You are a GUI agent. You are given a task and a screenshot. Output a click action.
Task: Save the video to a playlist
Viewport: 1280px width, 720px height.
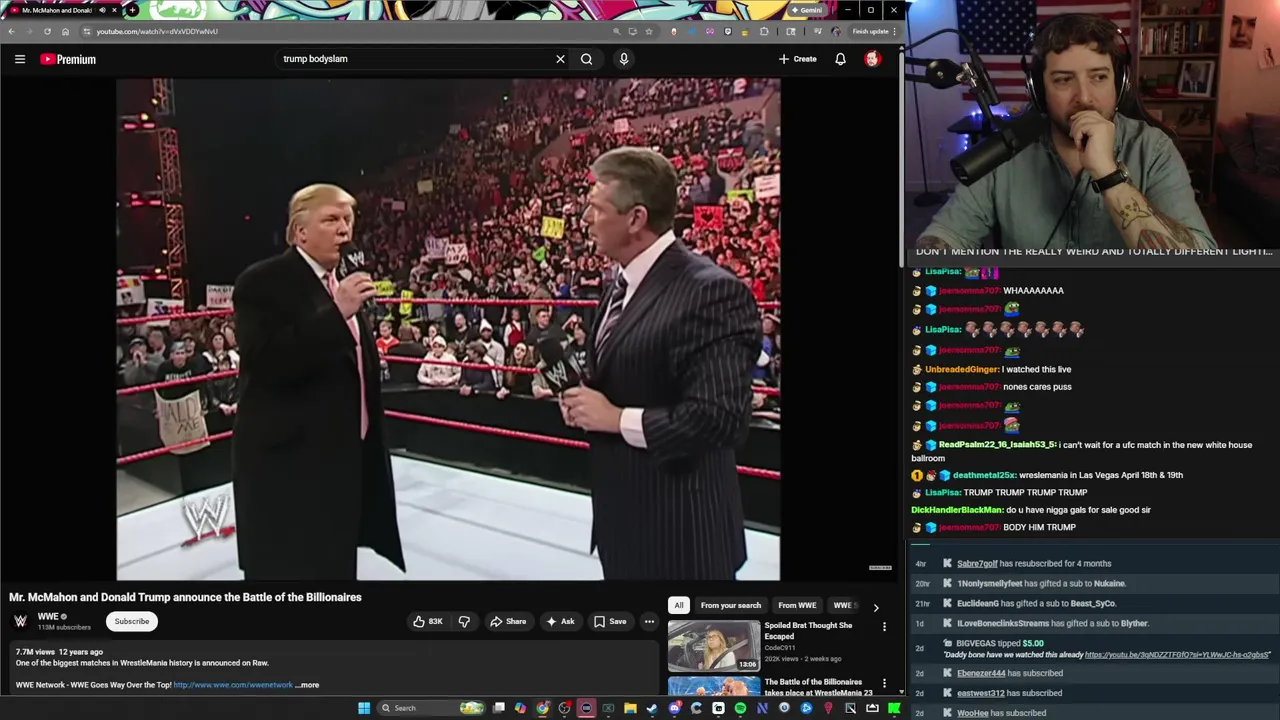[x=610, y=621]
